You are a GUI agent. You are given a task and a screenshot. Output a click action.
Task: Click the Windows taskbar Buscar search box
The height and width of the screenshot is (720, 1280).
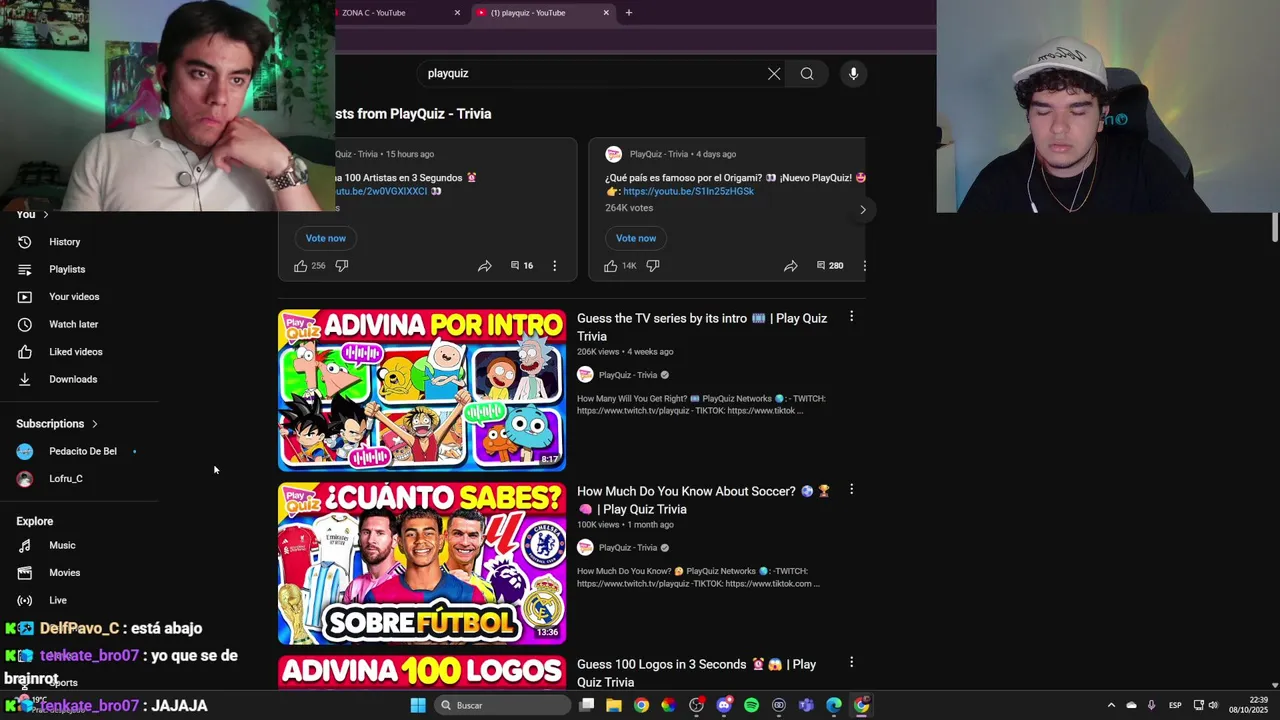[x=504, y=705]
